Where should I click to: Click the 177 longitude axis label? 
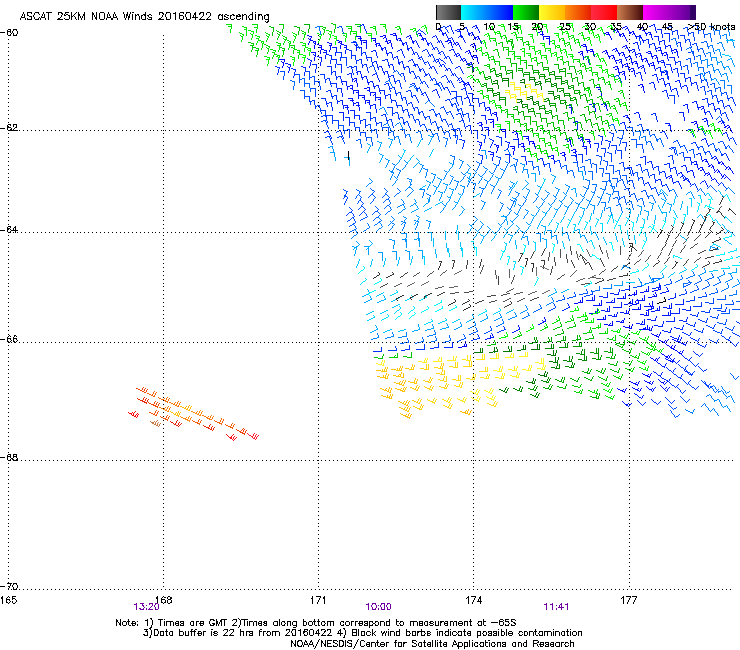coord(629,600)
